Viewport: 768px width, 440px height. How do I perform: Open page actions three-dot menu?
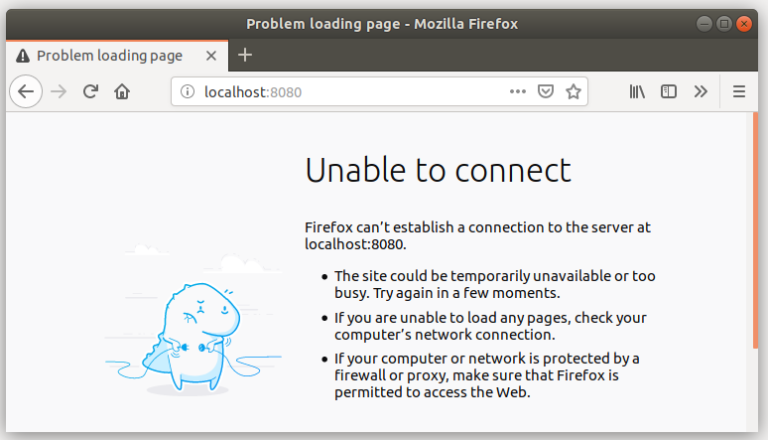pos(517,92)
